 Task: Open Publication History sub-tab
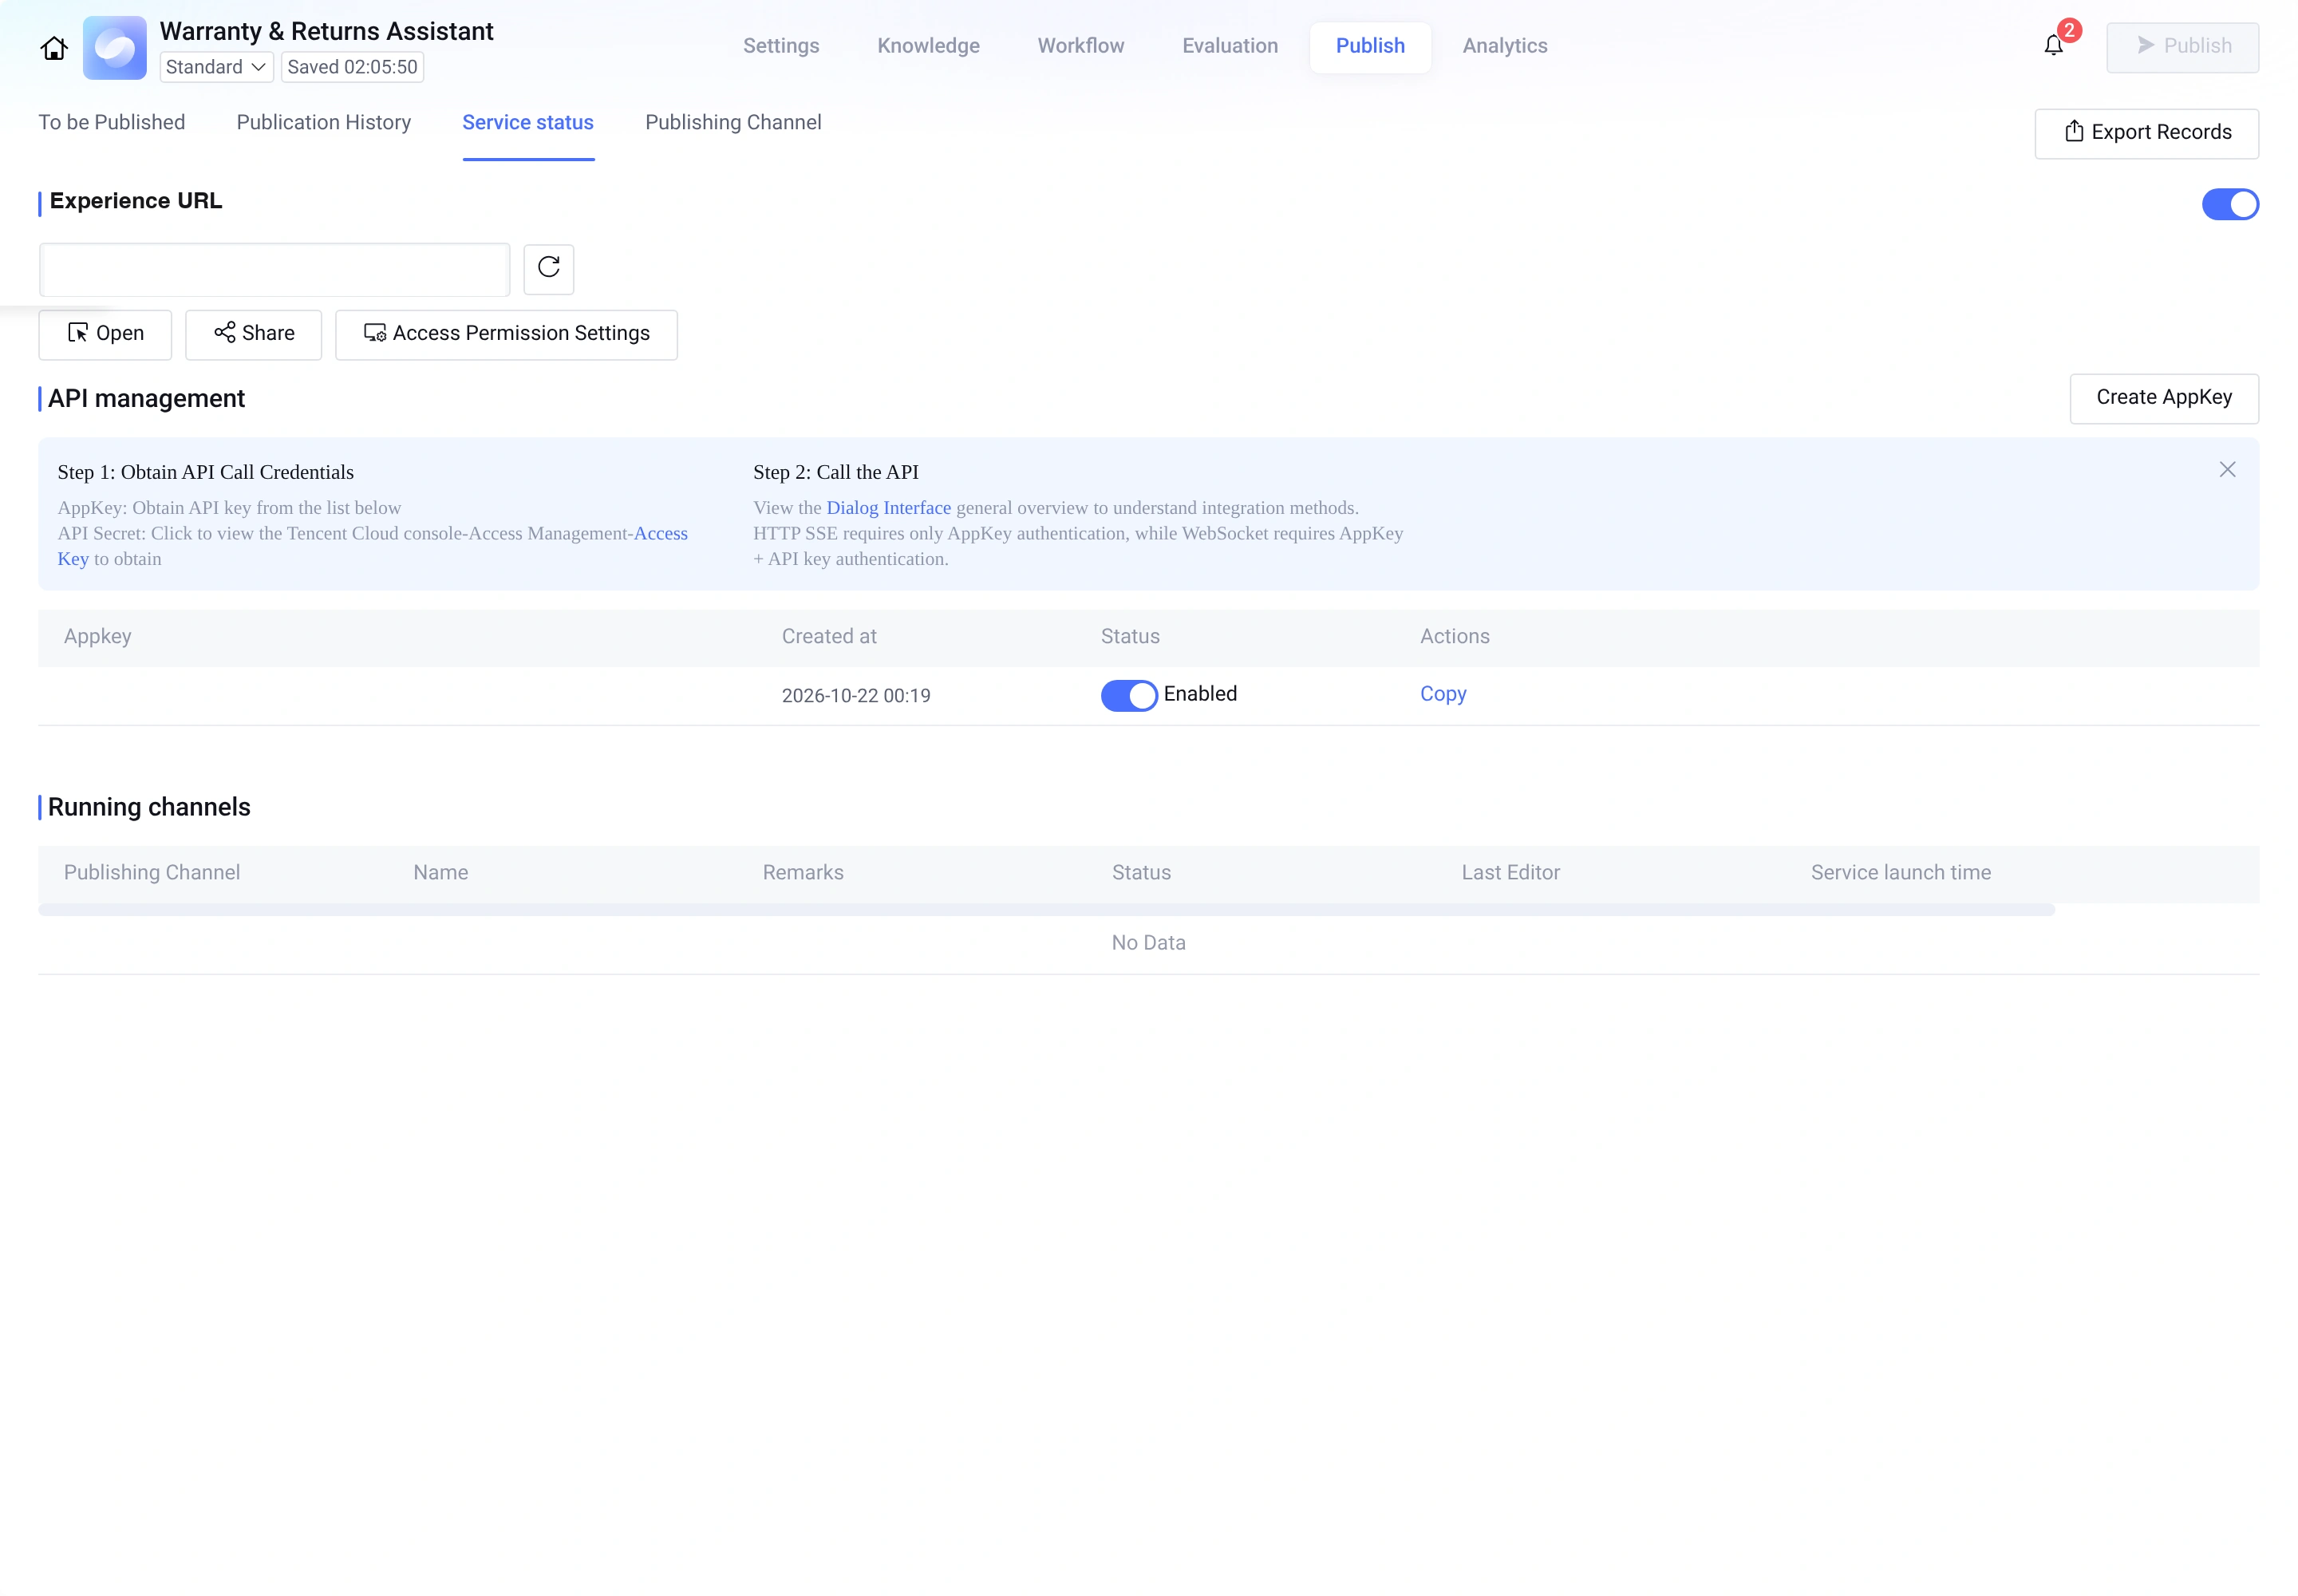[324, 122]
